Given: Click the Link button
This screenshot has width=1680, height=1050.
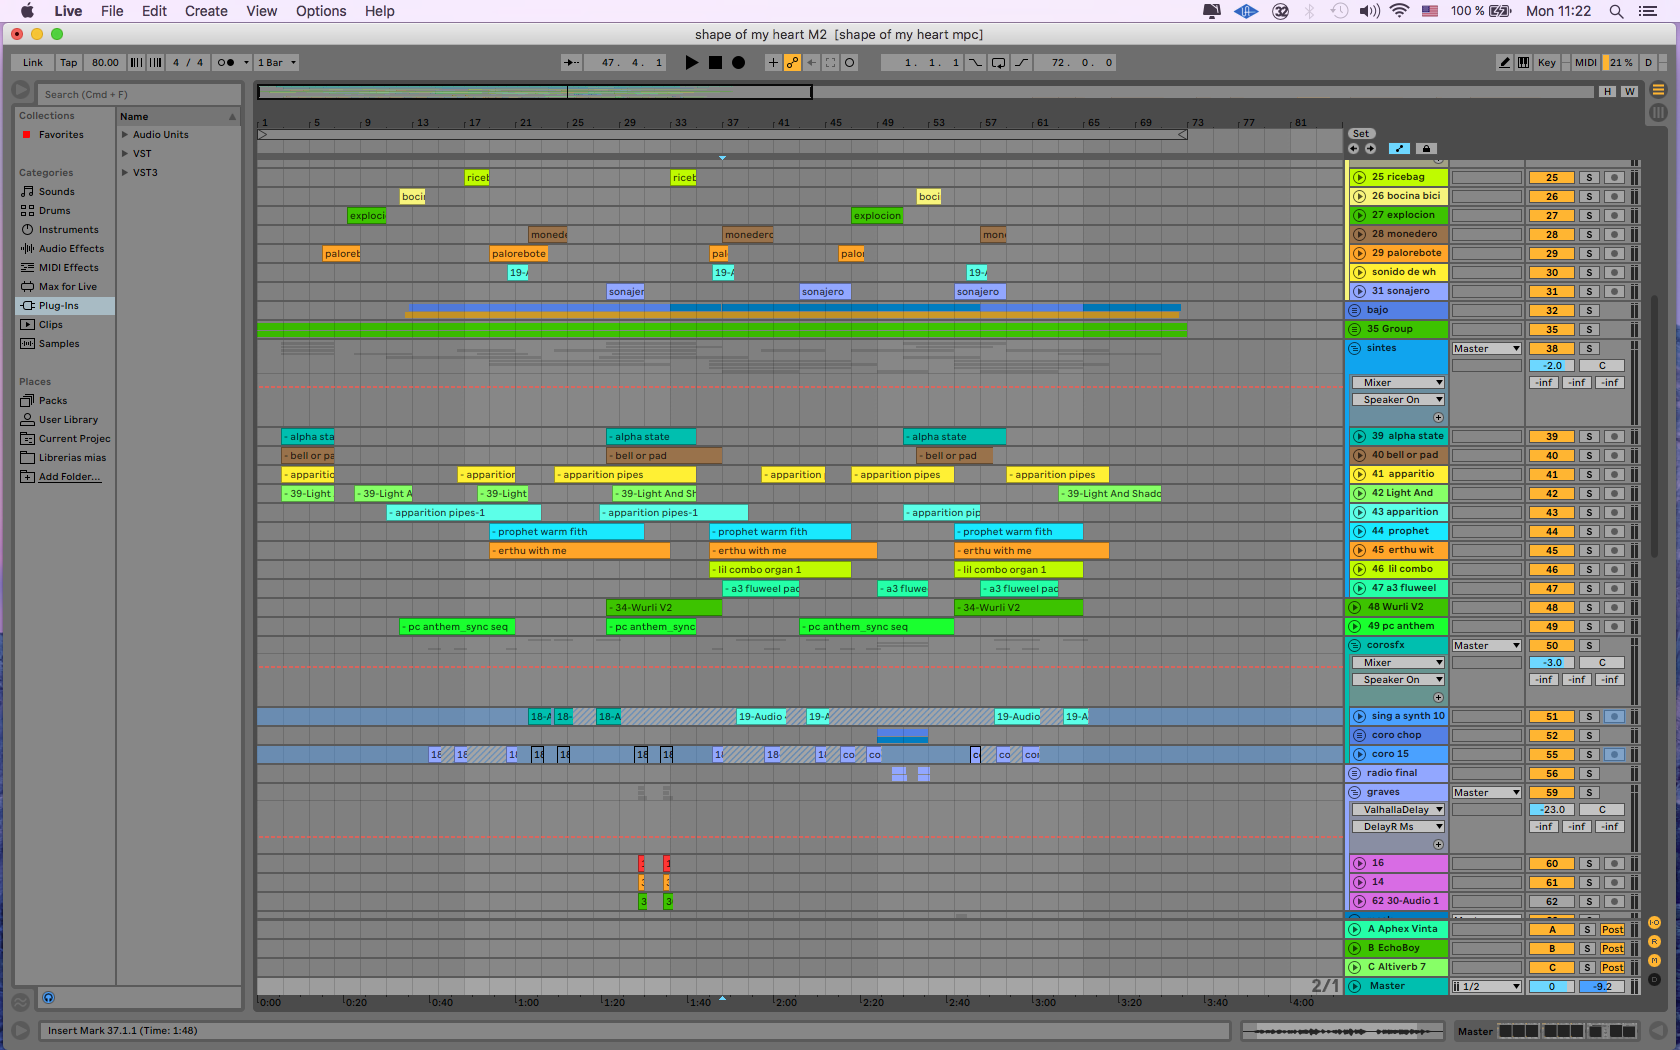Looking at the screenshot, I should click(x=33, y=62).
